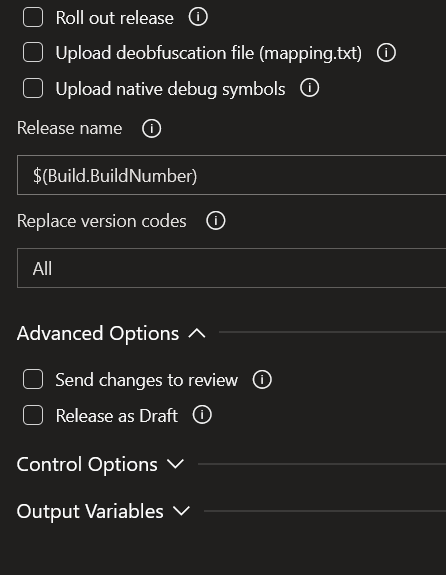
Task: Expand Output Variables chevron
Action: (x=181, y=511)
